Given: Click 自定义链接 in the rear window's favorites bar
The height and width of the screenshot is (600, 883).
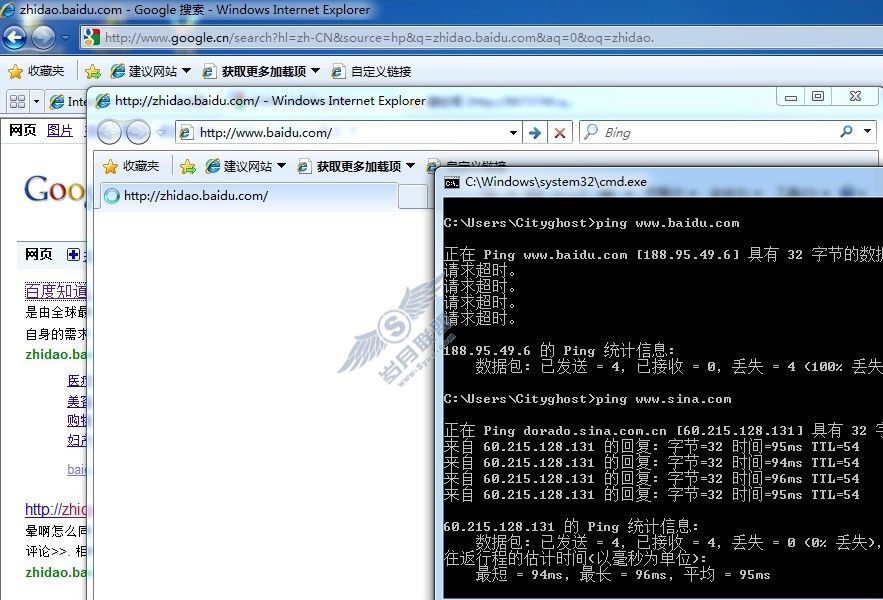Looking at the screenshot, I should (x=372, y=72).
